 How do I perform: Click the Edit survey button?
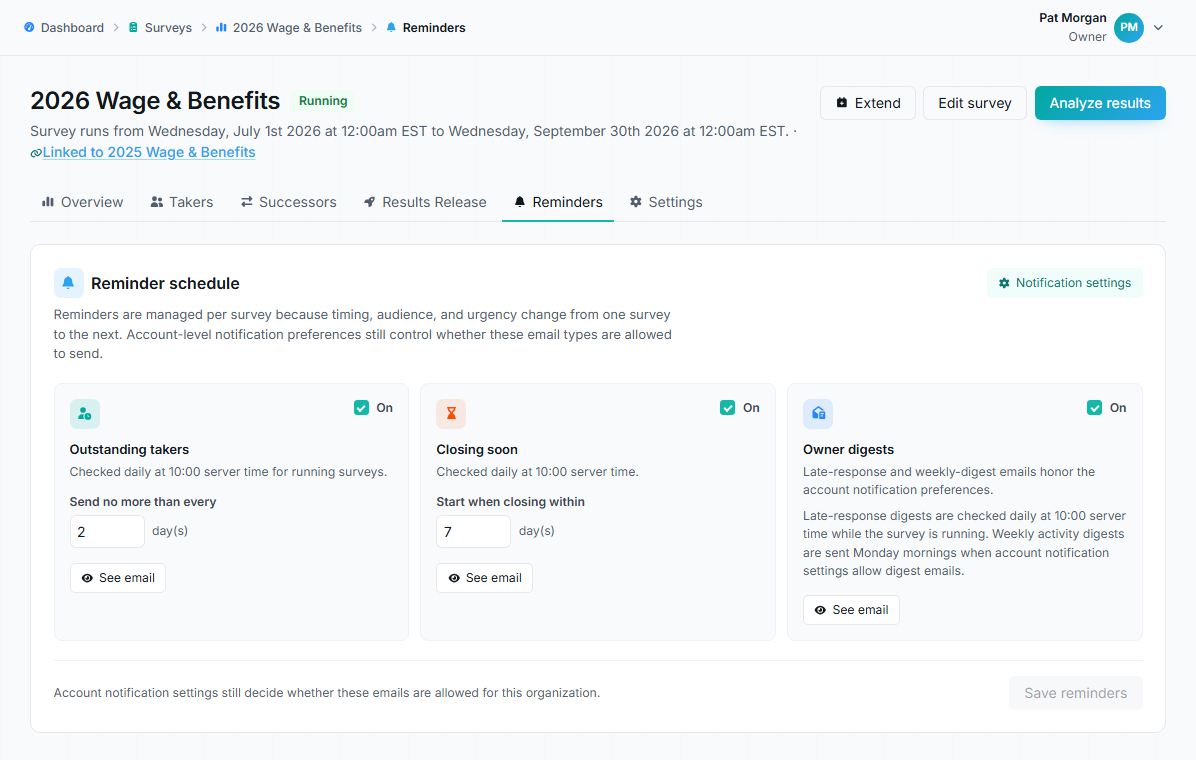click(x=975, y=103)
